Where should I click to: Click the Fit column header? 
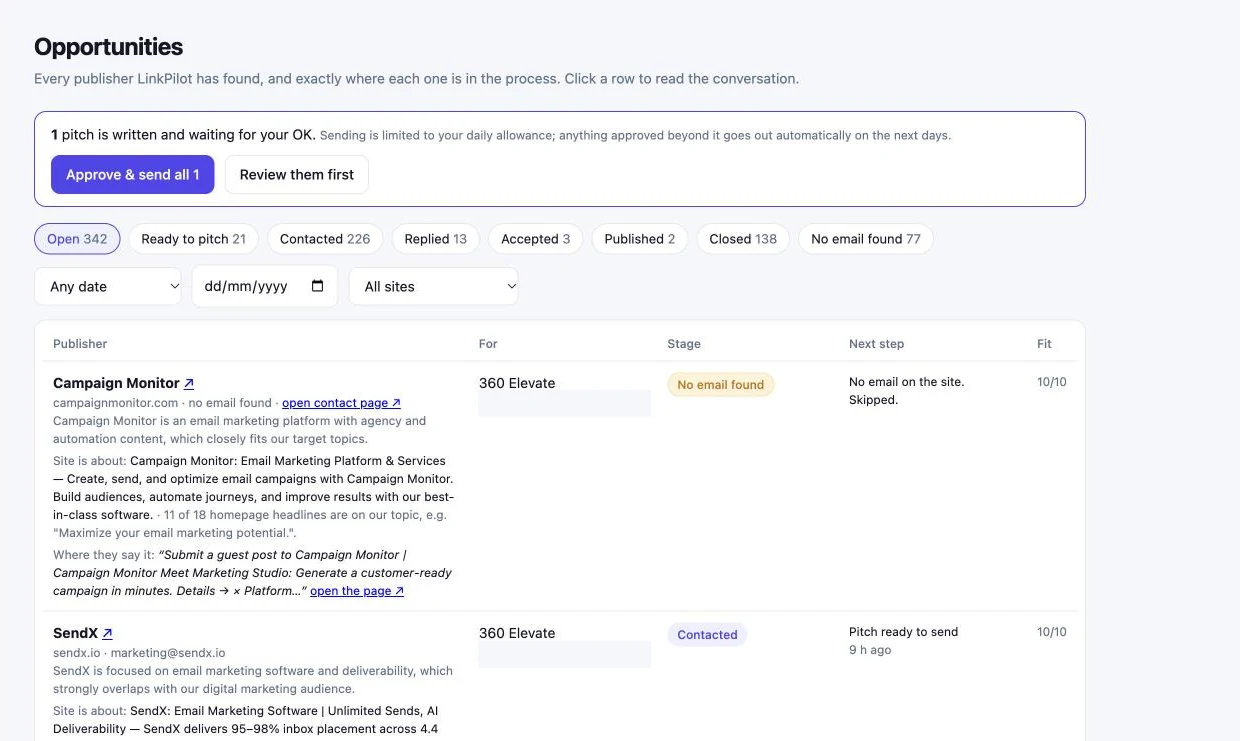click(x=1044, y=344)
